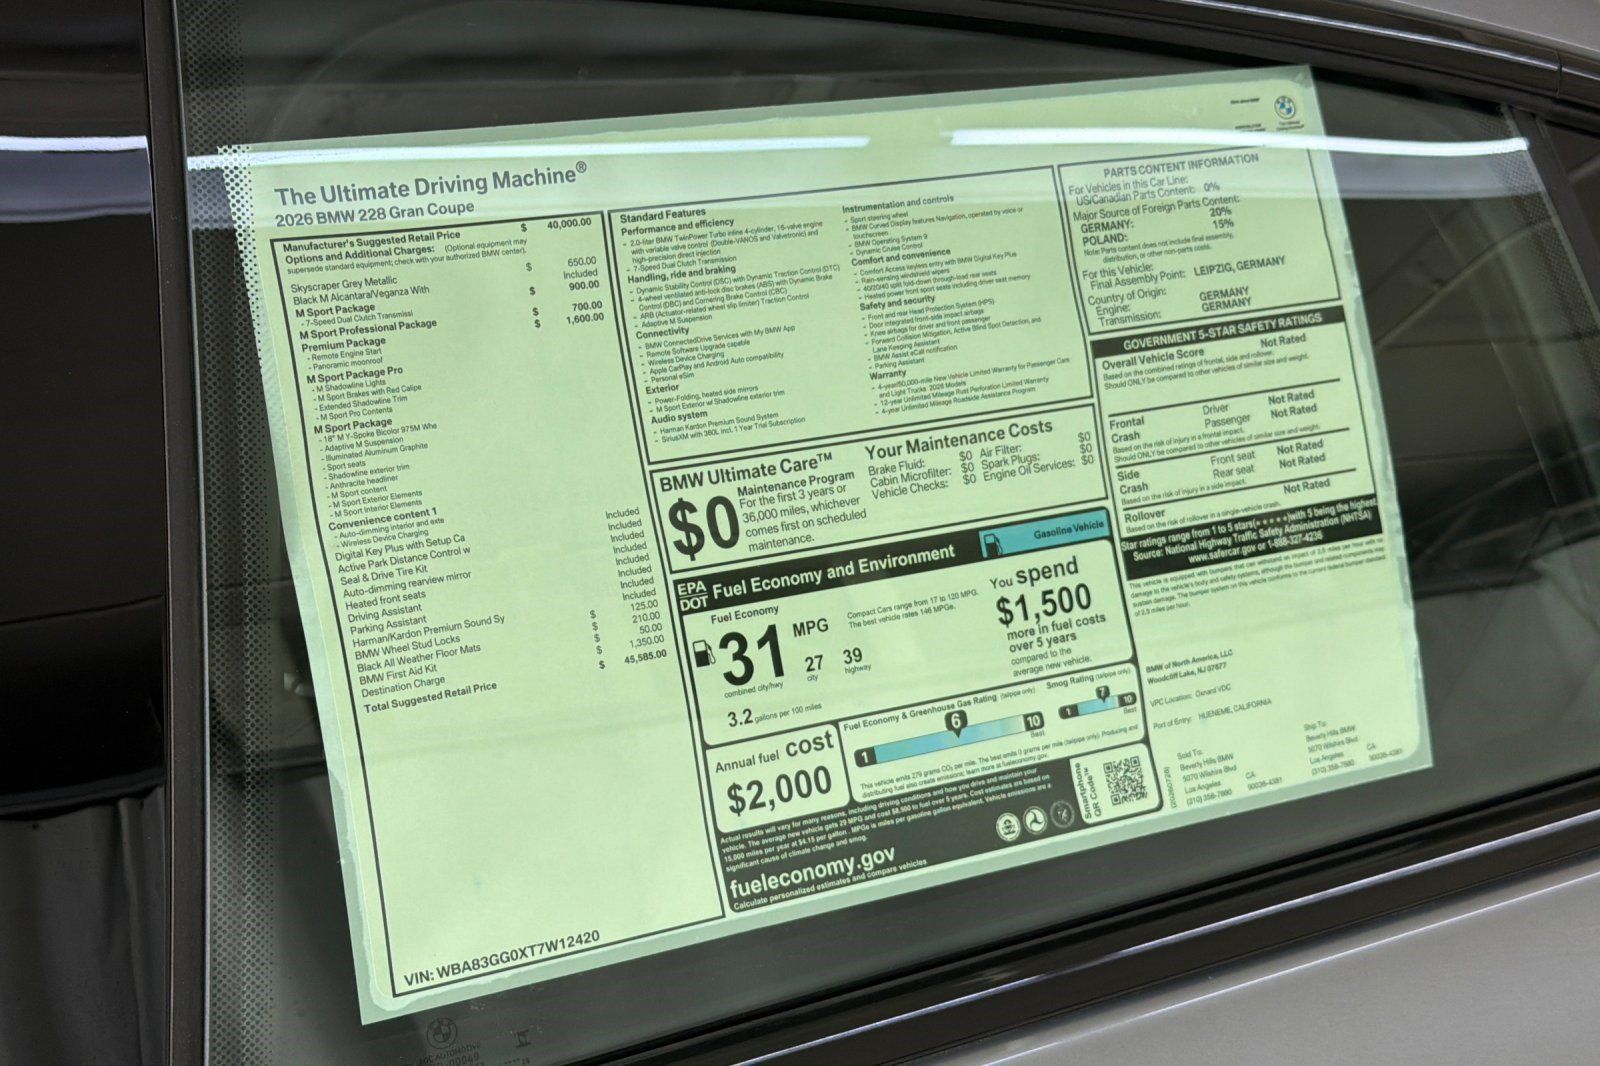Click '3.2 gallons per 100 miles' text

[x=774, y=714]
